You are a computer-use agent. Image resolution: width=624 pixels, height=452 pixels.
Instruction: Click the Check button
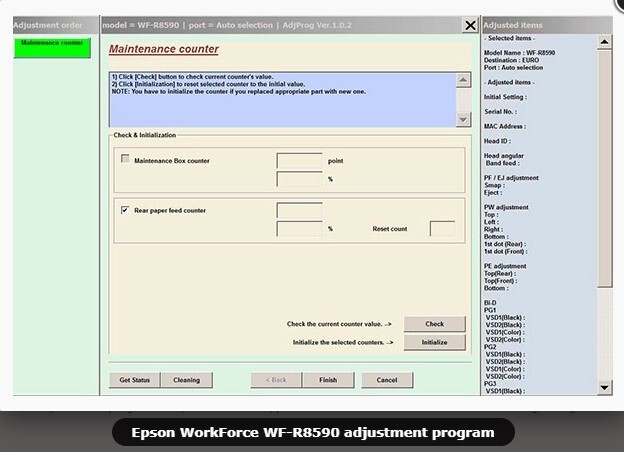(434, 324)
